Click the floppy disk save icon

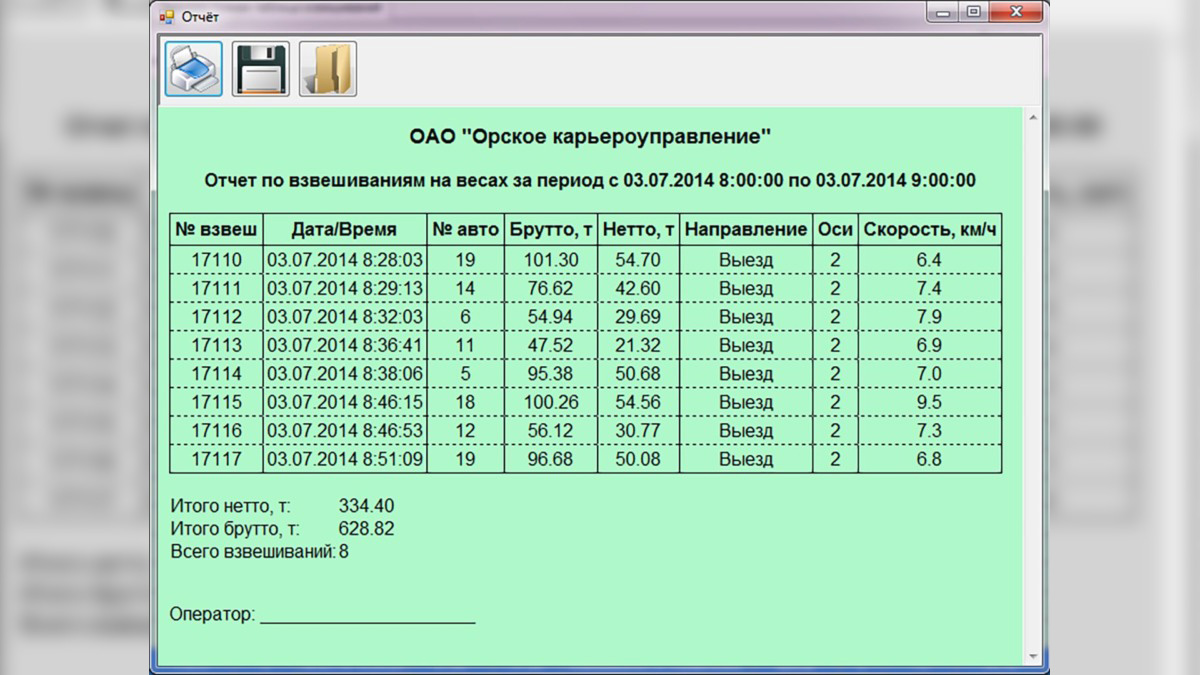[260, 69]
